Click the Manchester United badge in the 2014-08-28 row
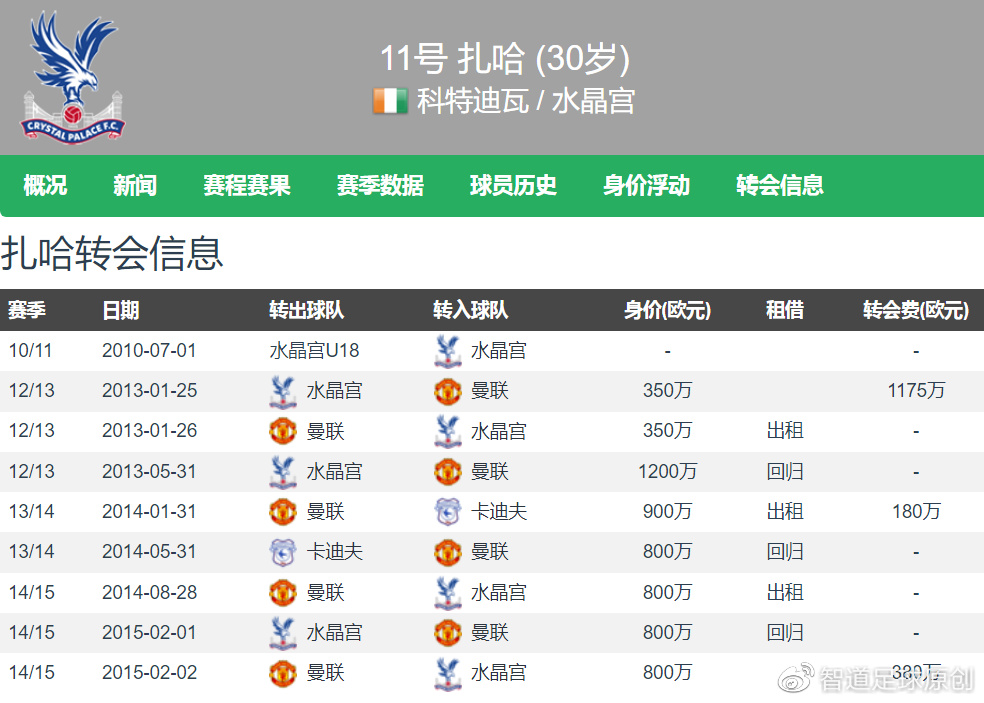 [284, 592]
